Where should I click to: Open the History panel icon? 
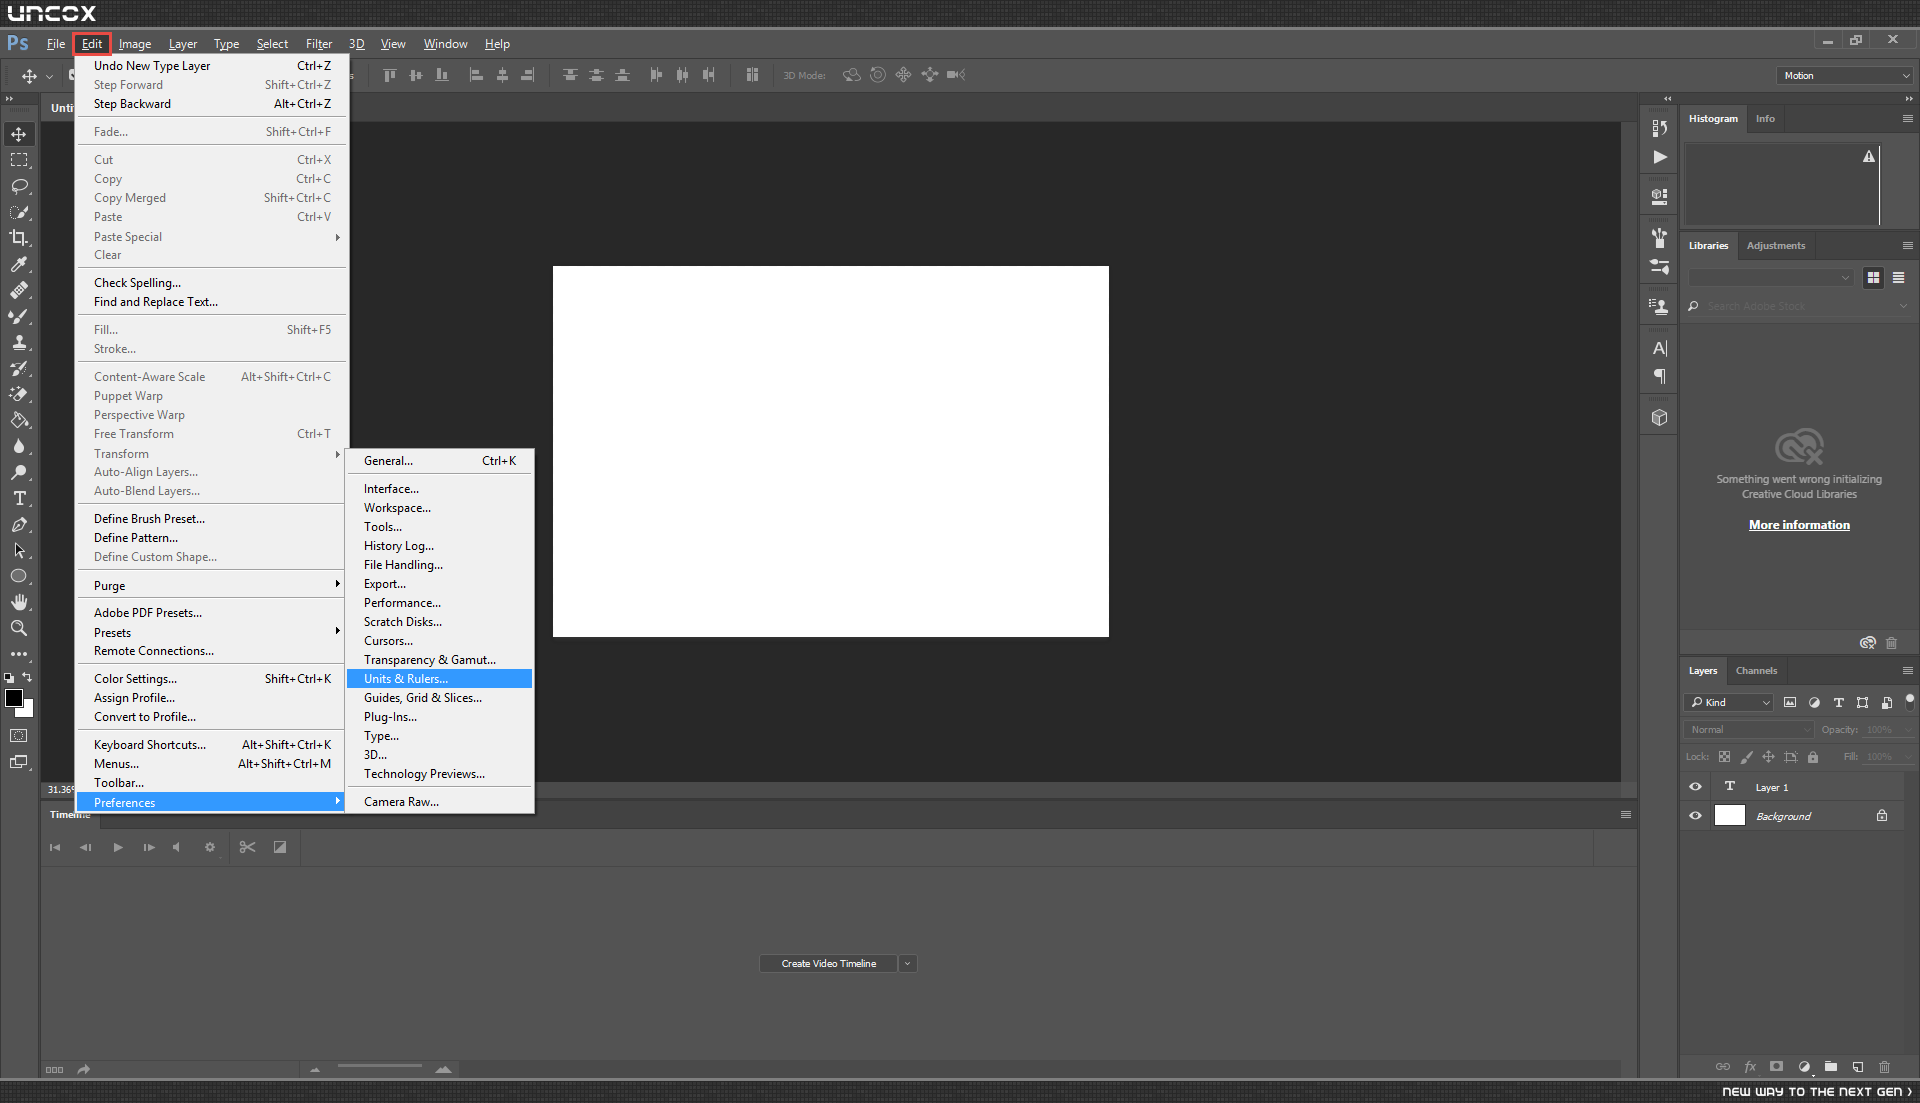(1660, 128)
